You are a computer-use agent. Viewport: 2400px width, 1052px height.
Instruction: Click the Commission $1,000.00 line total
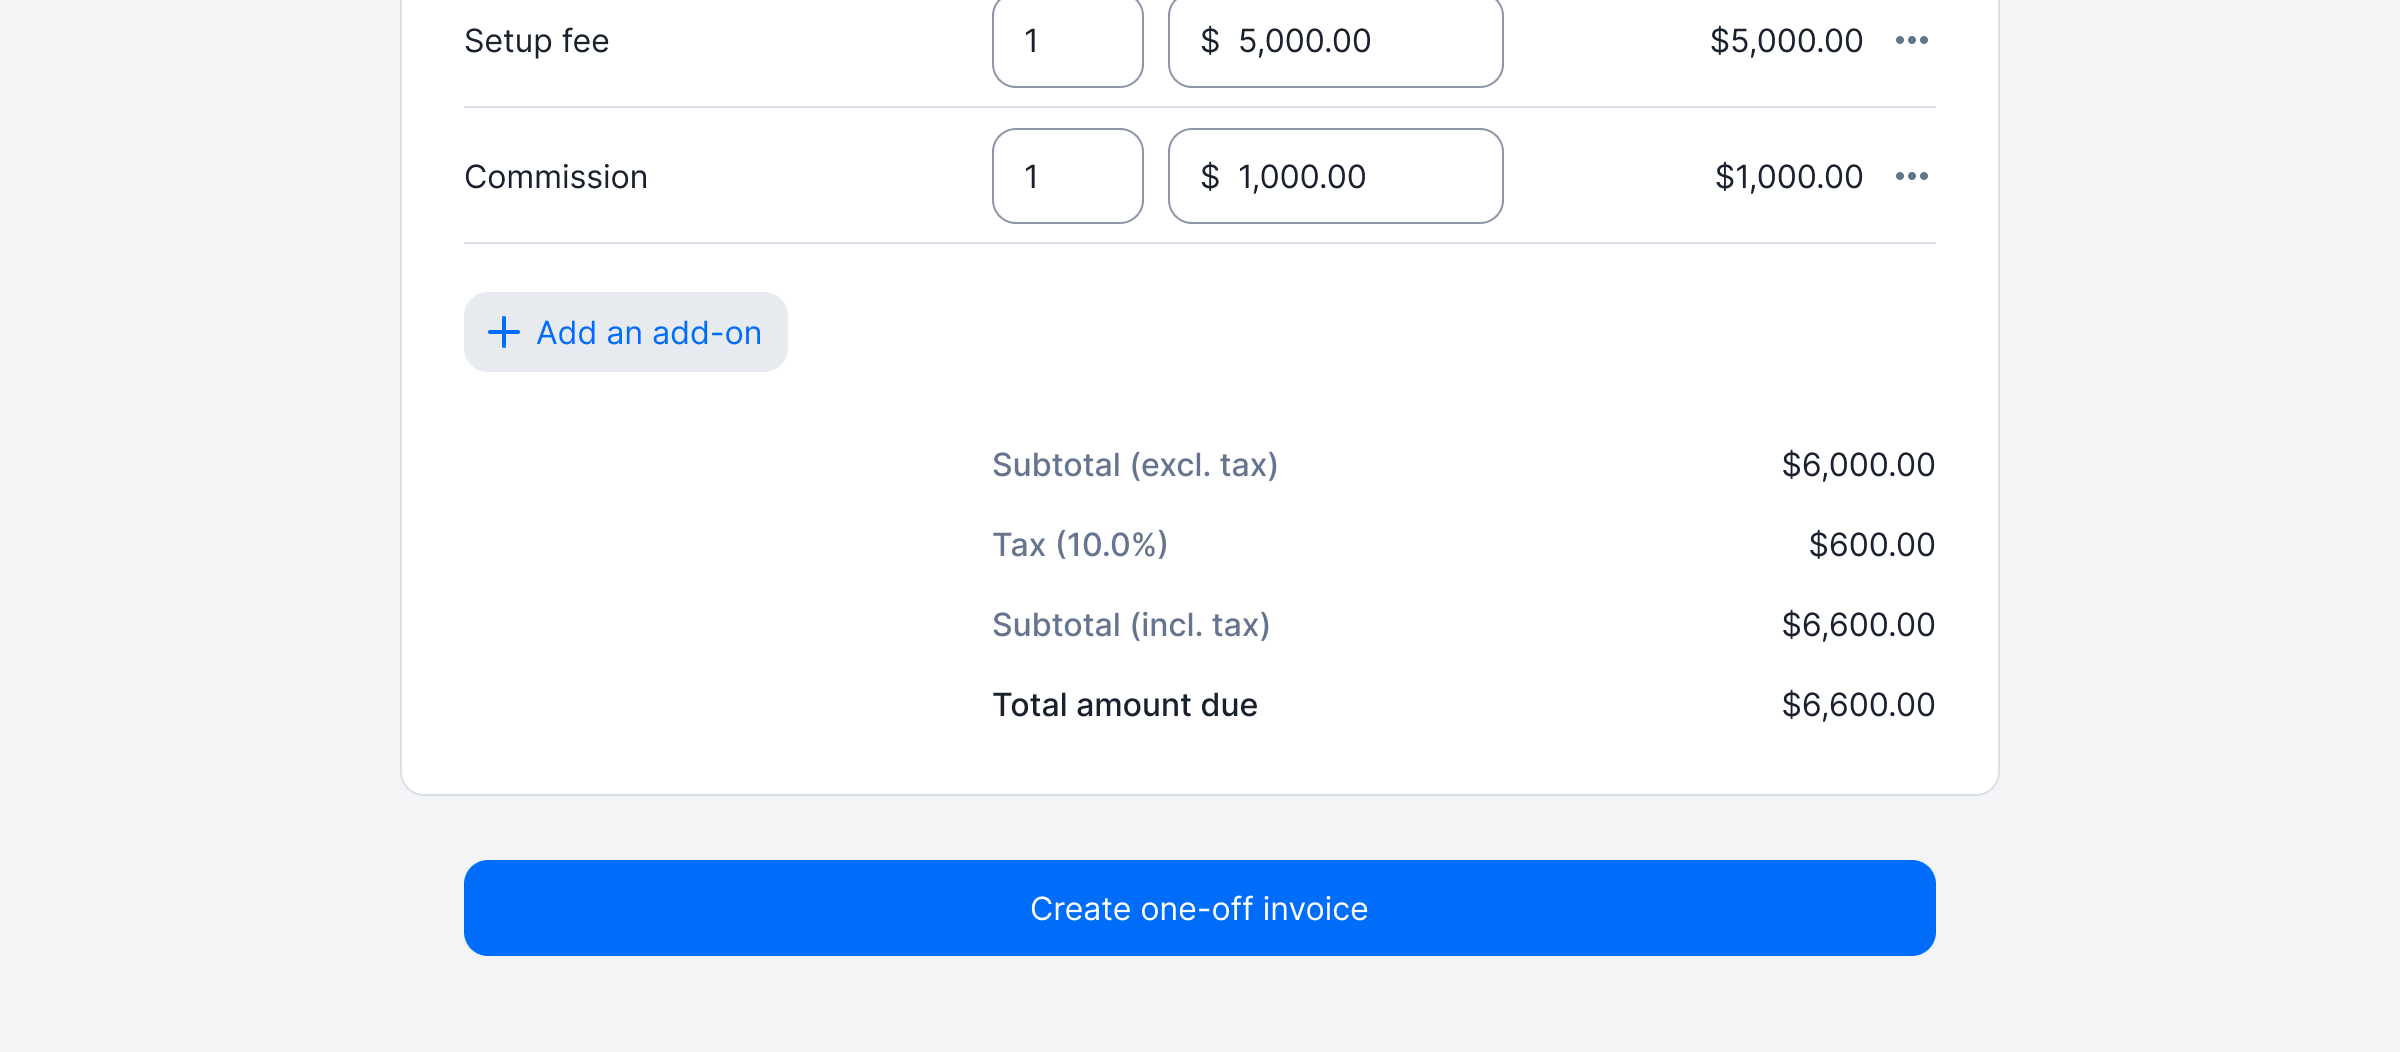[x=1789, y=177]
